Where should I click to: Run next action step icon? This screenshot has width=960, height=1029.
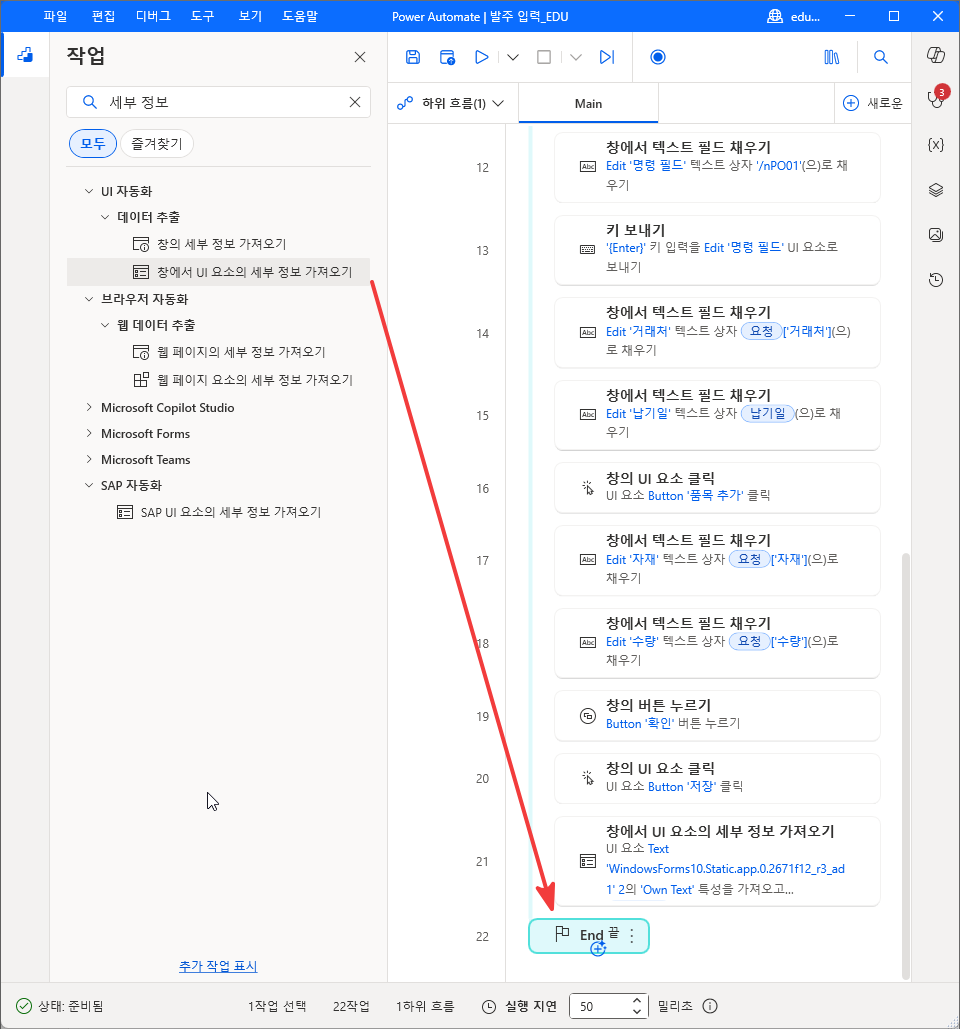[x=607, y=57]
